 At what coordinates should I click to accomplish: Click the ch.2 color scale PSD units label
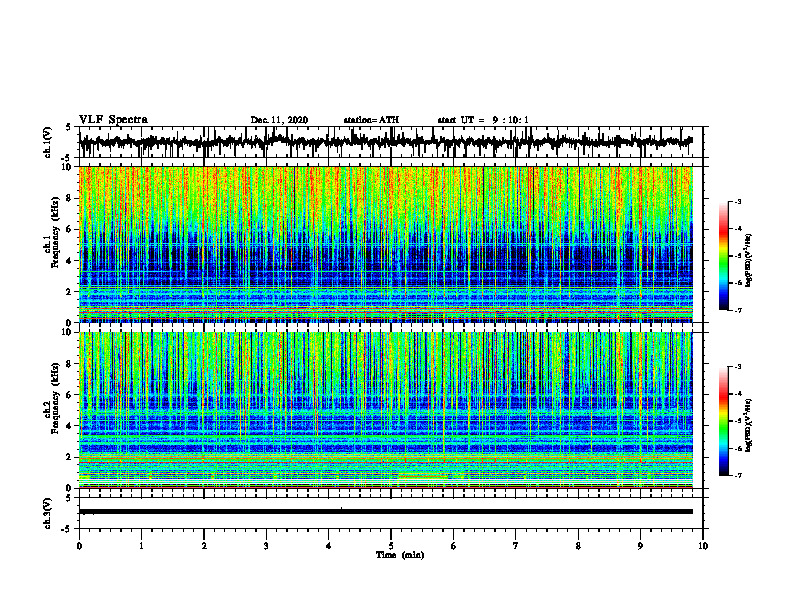pos(748,425)
